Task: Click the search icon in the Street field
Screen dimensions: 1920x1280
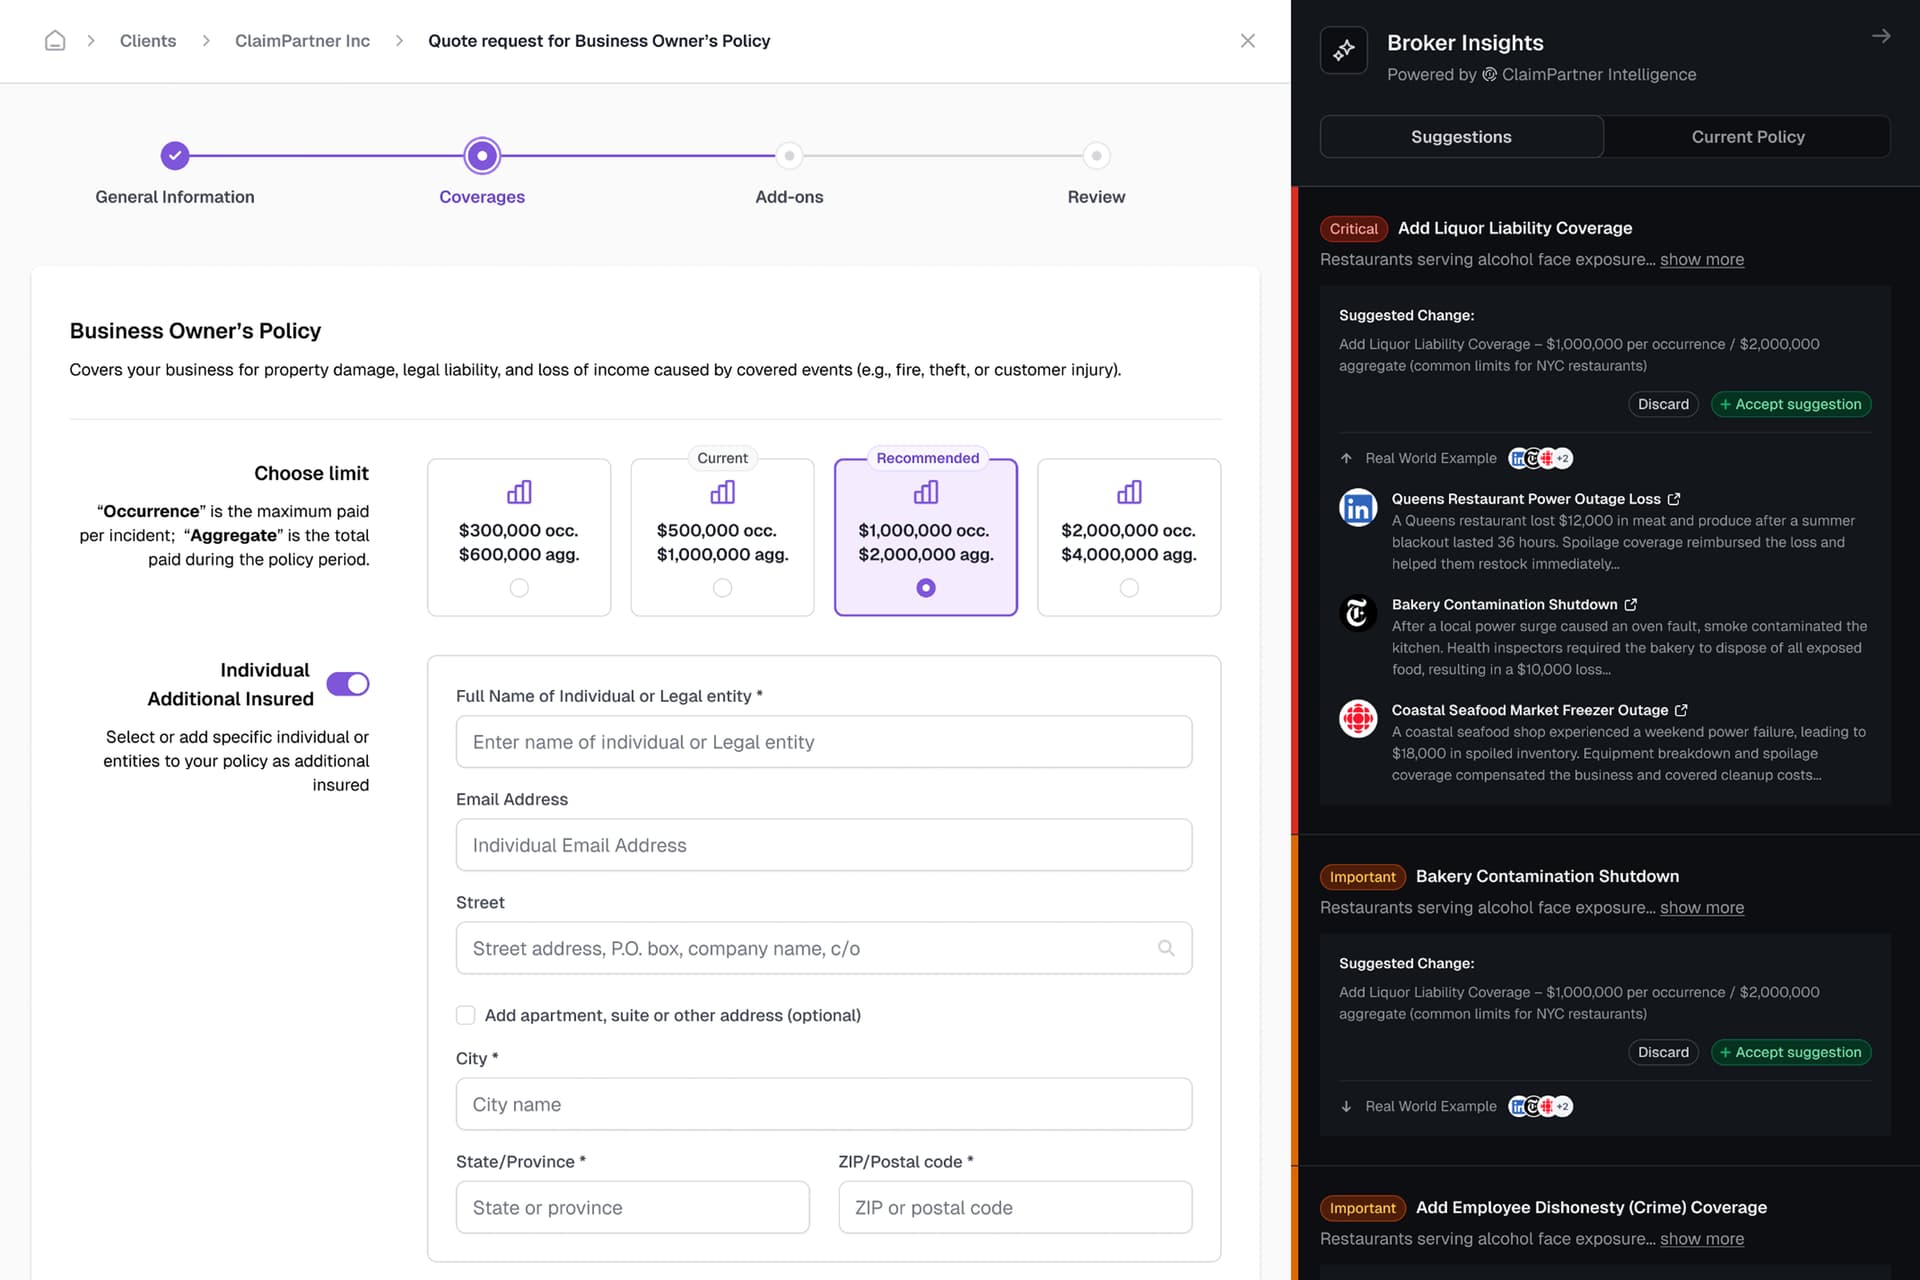Action: 1166,948
